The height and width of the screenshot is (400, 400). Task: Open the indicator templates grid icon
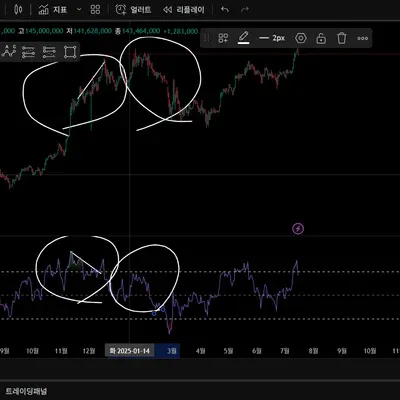pos(95,10)
